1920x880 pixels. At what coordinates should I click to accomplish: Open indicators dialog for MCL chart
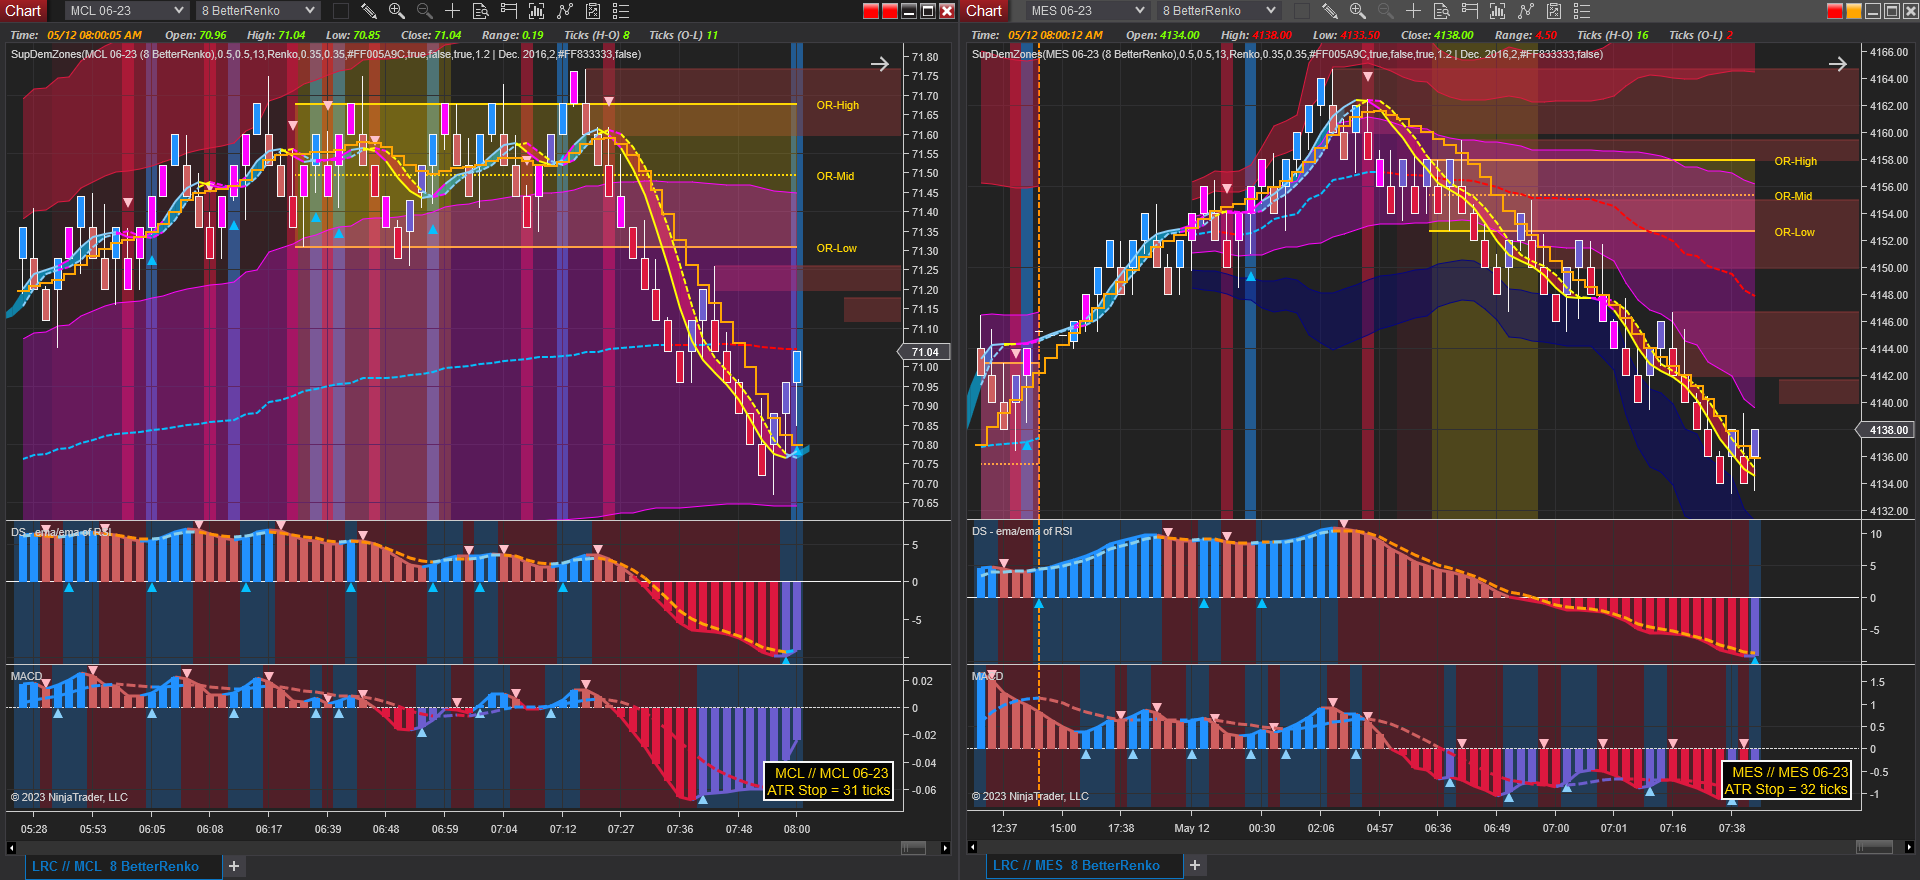565,11
